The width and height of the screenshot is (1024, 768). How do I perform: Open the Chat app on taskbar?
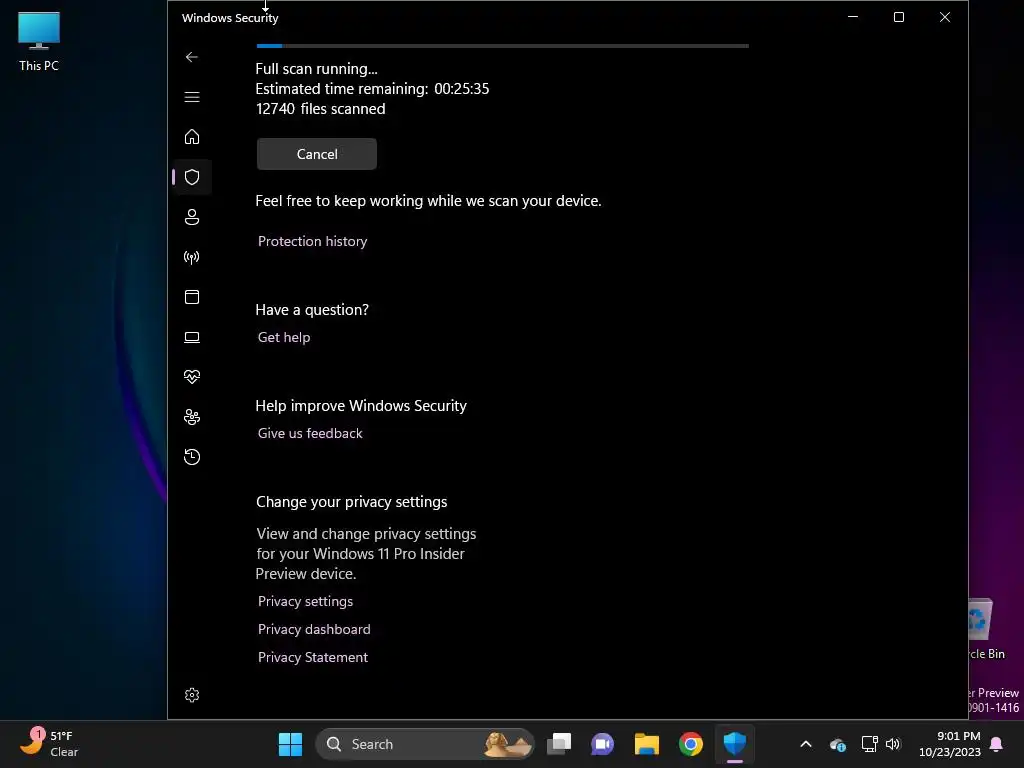(x=602, y=744)
